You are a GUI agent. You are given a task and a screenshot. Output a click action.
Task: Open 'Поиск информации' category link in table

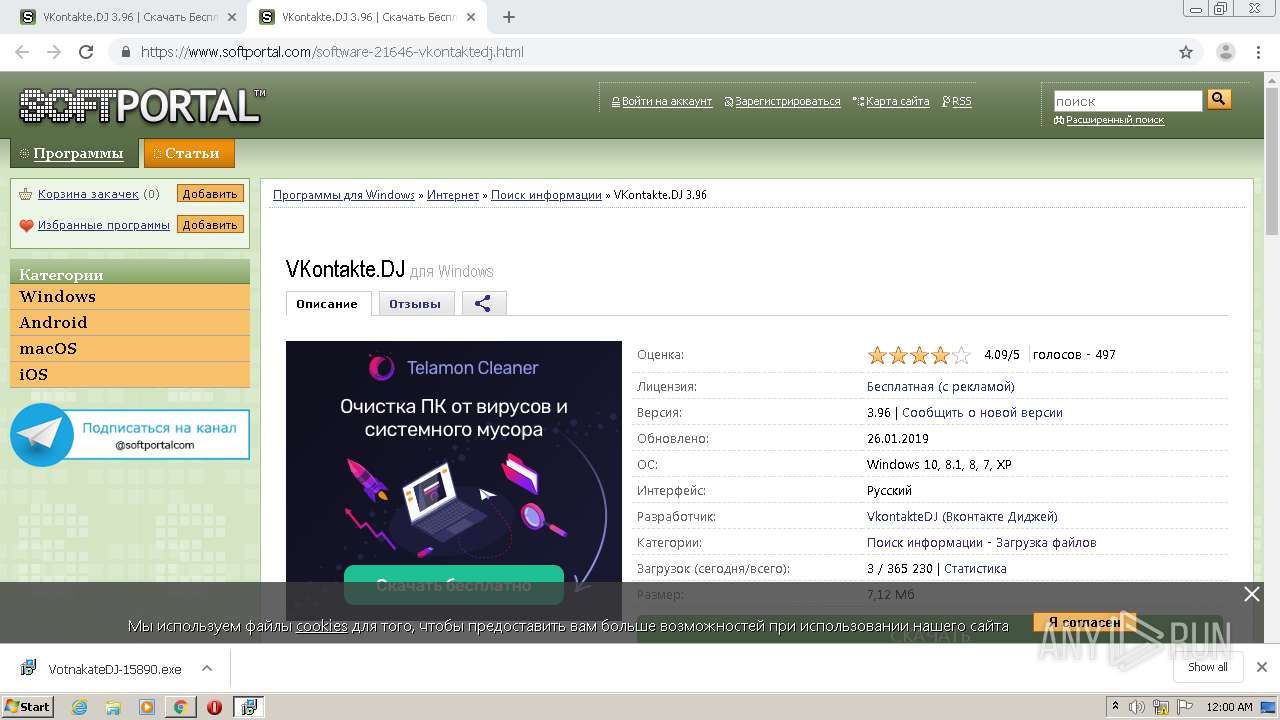[x=925, y=543]
